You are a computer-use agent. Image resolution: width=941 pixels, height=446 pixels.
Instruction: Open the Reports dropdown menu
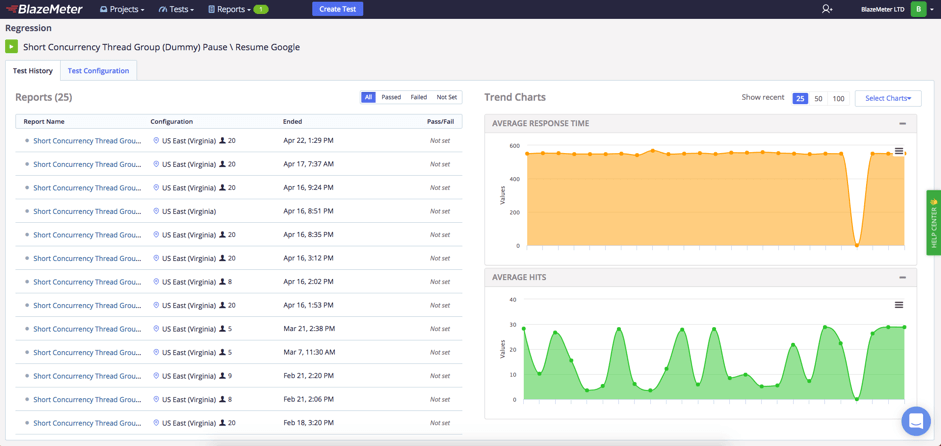coord(229,9)
